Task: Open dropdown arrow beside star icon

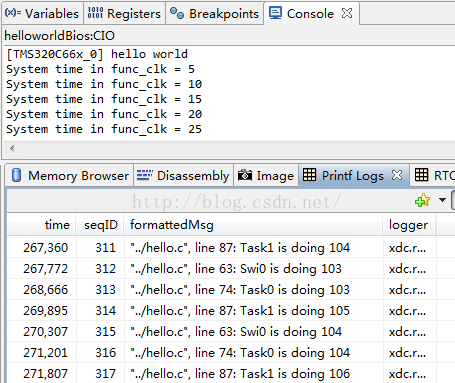Action: 442,200
